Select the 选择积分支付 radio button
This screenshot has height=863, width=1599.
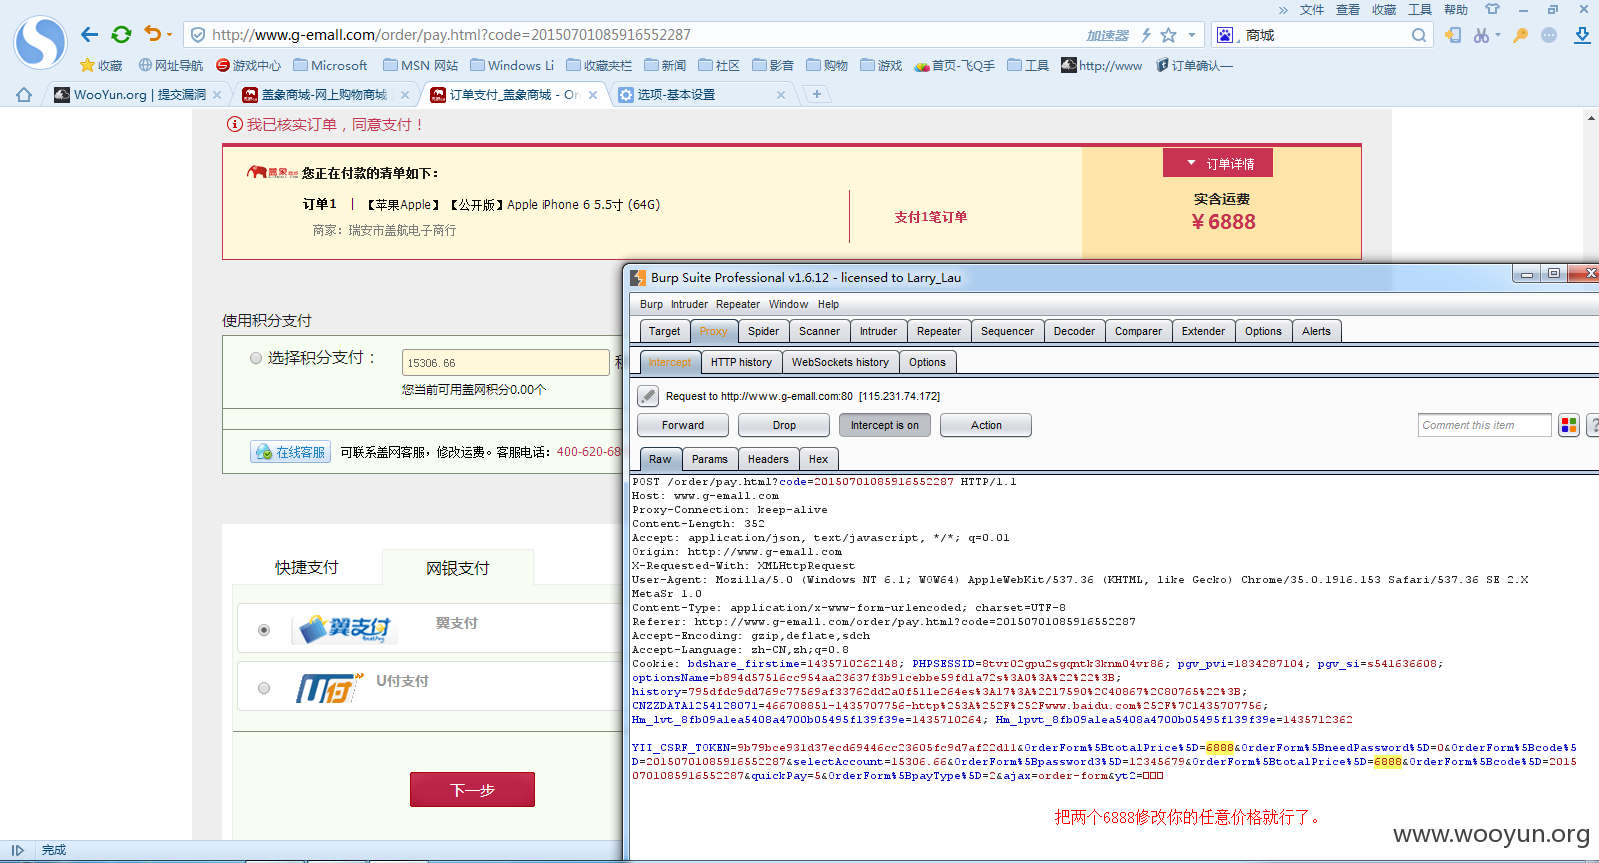click(256, 358)
